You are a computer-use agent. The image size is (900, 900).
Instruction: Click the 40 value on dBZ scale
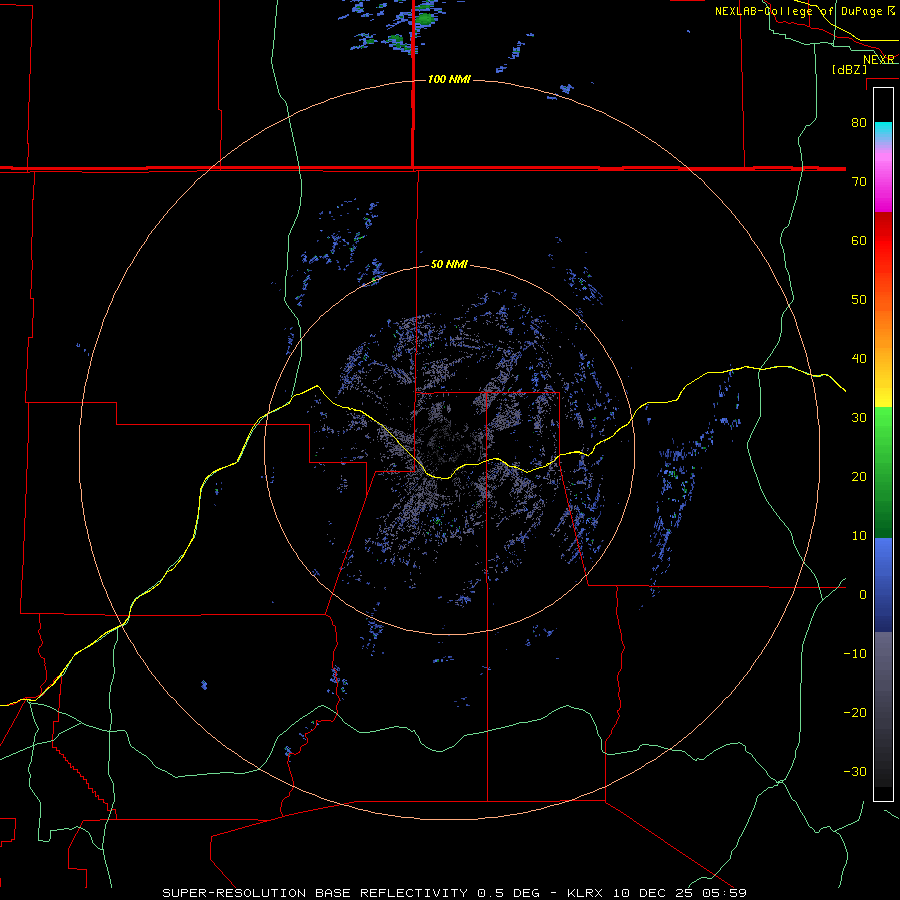click(859, 359)
